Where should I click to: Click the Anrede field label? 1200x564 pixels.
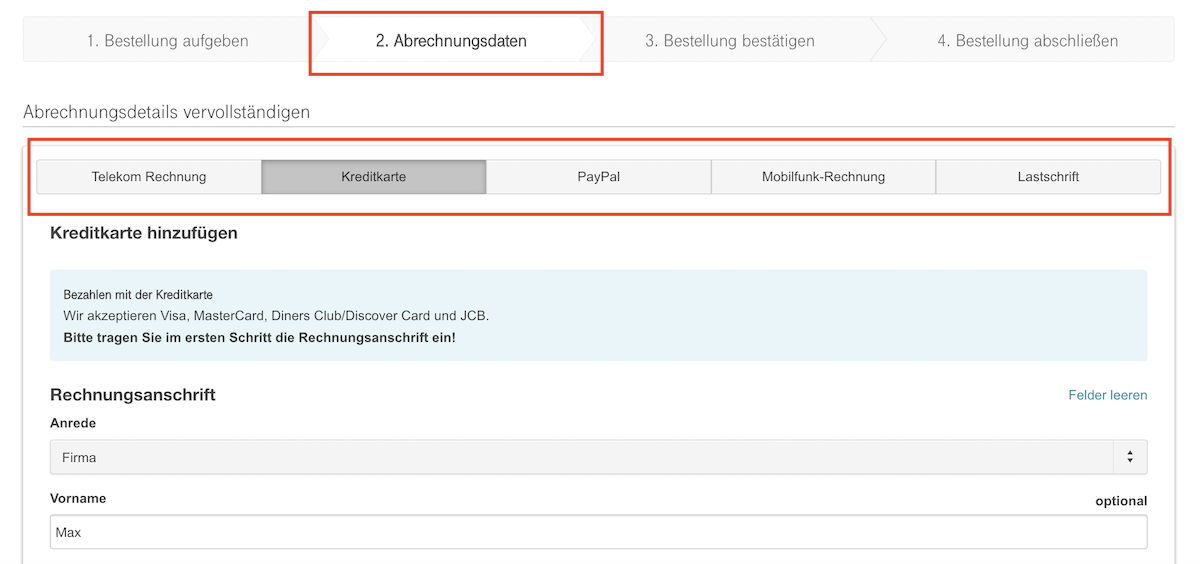tap(73, 423)
